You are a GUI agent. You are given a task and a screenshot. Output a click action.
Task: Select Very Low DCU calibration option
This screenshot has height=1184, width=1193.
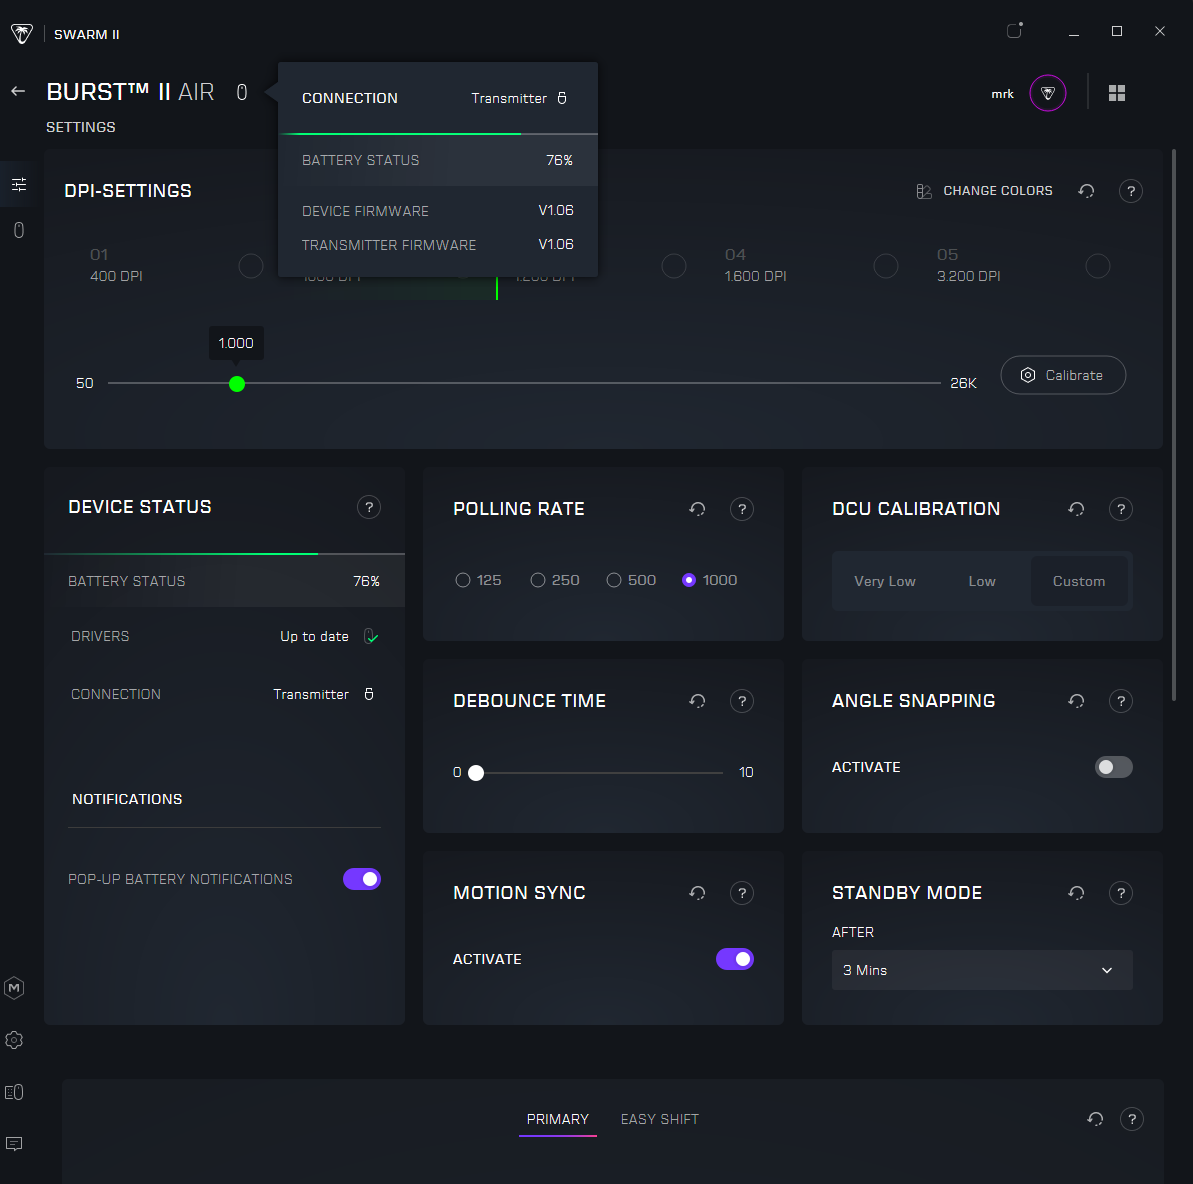[x=884, y=581]
